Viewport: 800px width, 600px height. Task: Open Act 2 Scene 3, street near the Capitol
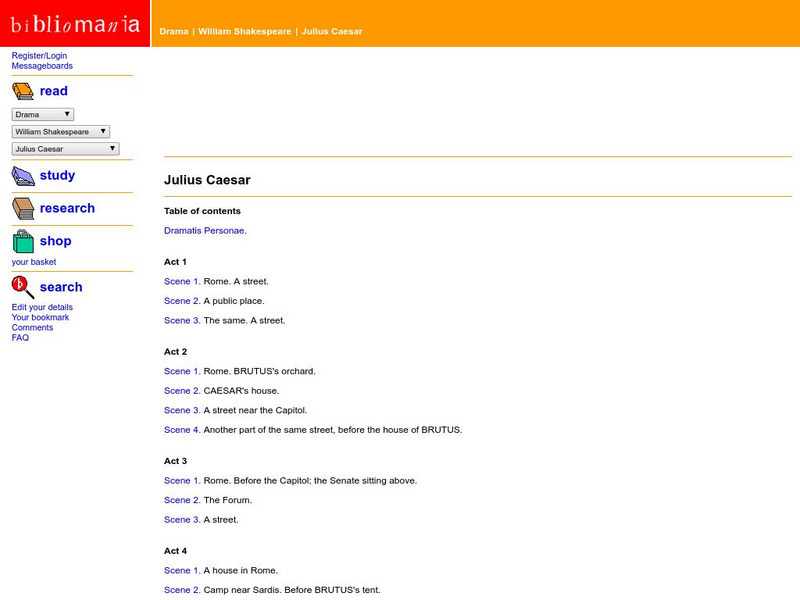point(182,410)
